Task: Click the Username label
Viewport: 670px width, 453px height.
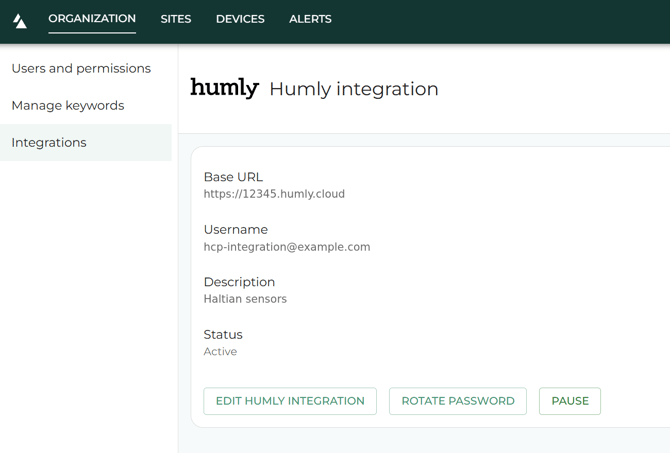Action: pos(236,229)
